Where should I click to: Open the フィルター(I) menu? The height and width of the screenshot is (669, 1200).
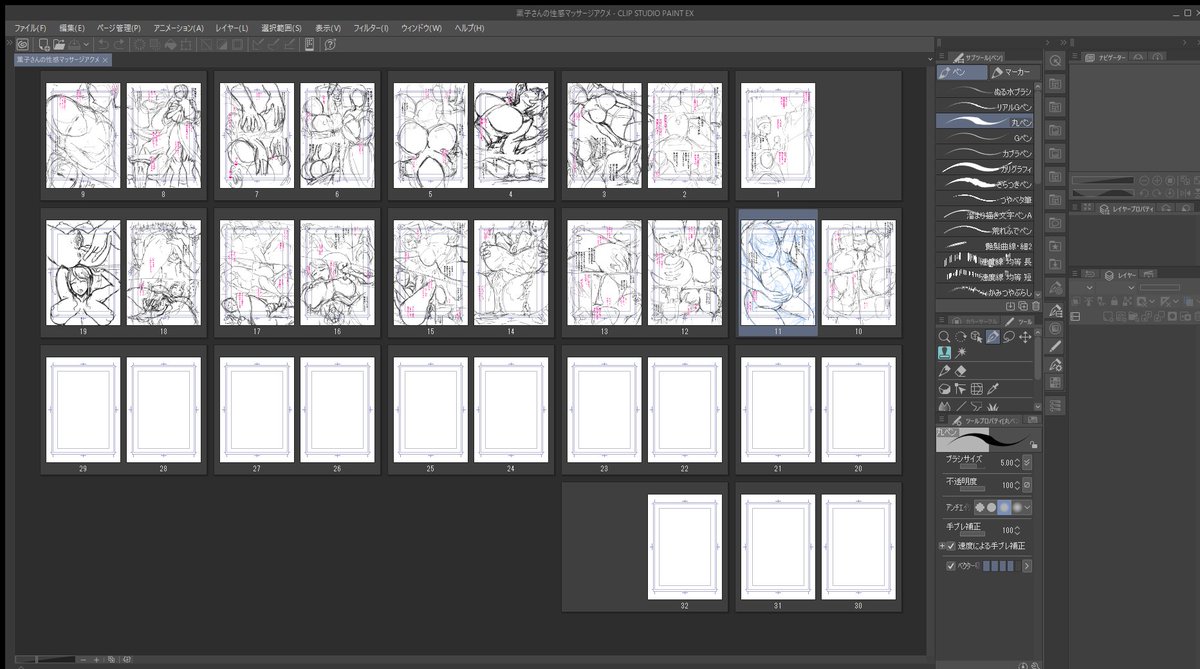point(371,28)
